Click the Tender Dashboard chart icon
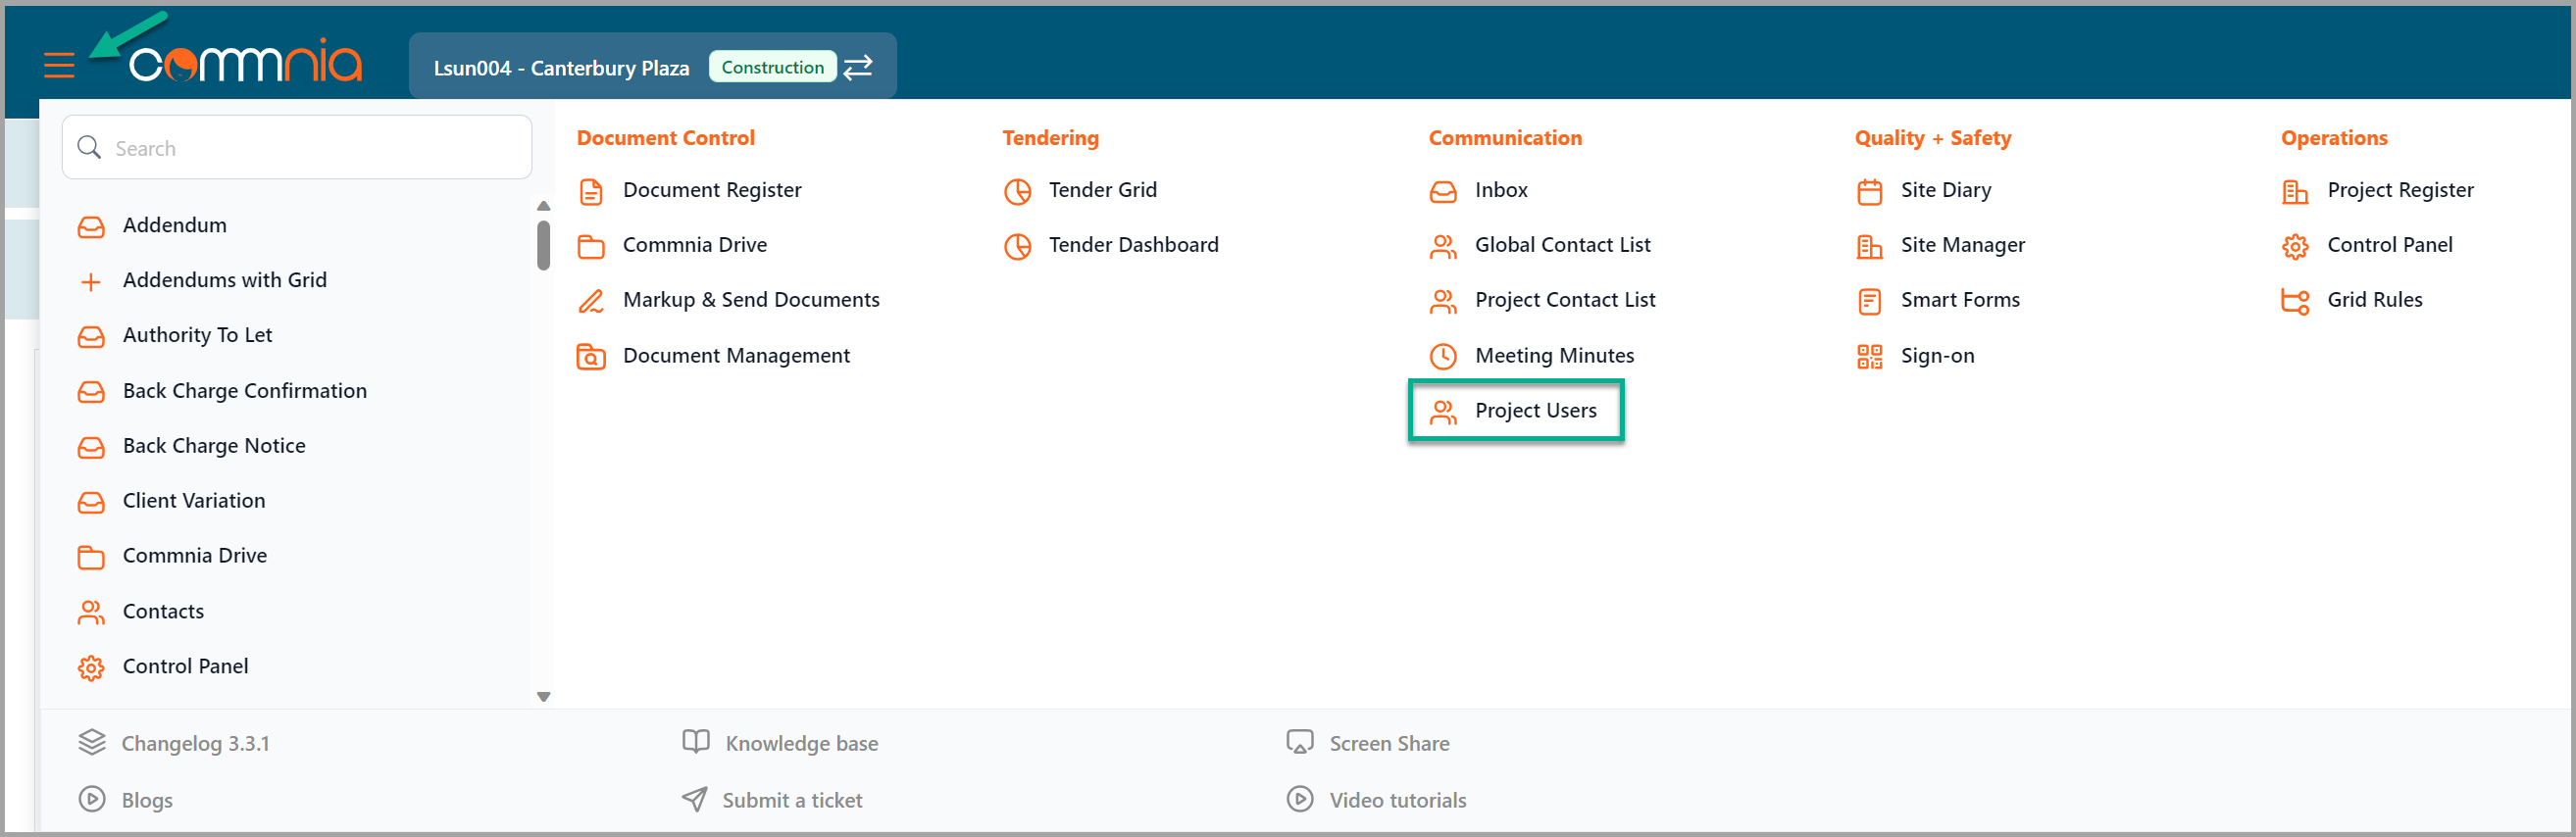2576x837 pixels. (1017, 246)
